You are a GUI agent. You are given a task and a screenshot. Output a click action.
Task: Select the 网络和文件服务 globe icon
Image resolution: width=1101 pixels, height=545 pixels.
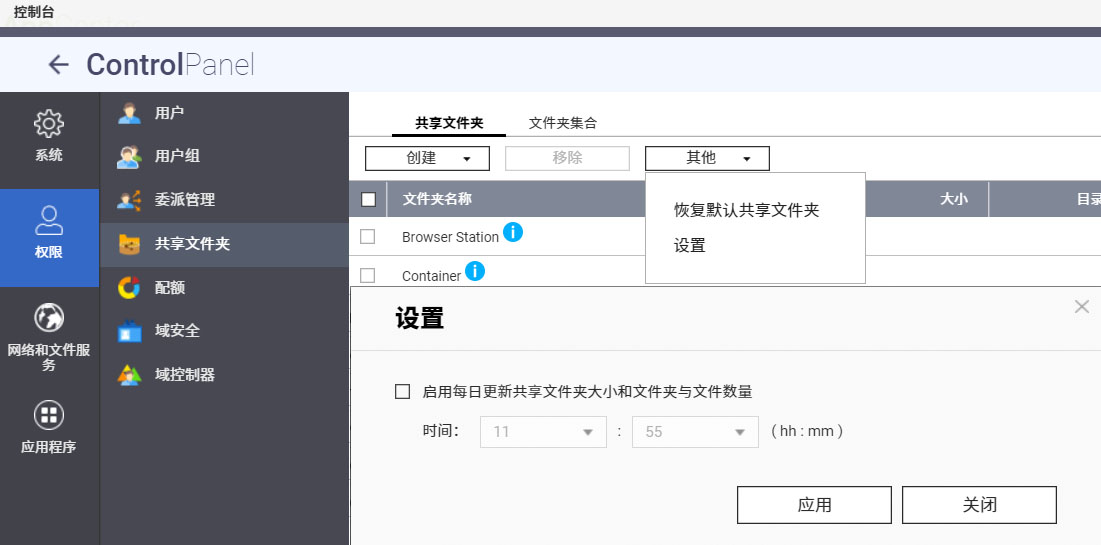pyautogui.click(x=49, y=318)
